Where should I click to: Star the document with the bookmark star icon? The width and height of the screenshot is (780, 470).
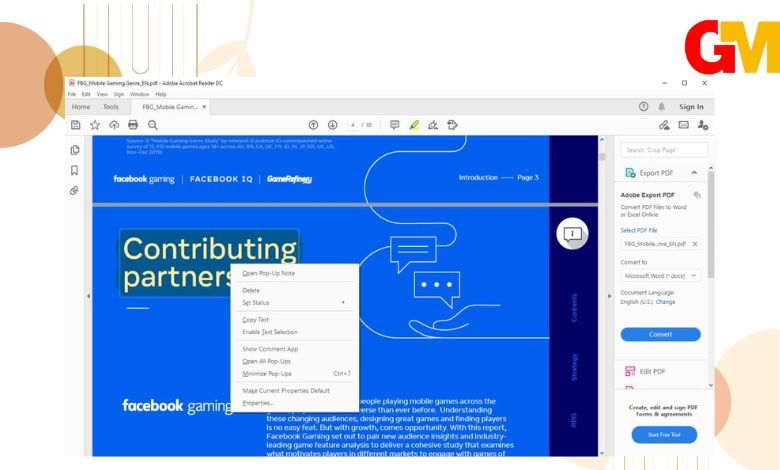95,125
